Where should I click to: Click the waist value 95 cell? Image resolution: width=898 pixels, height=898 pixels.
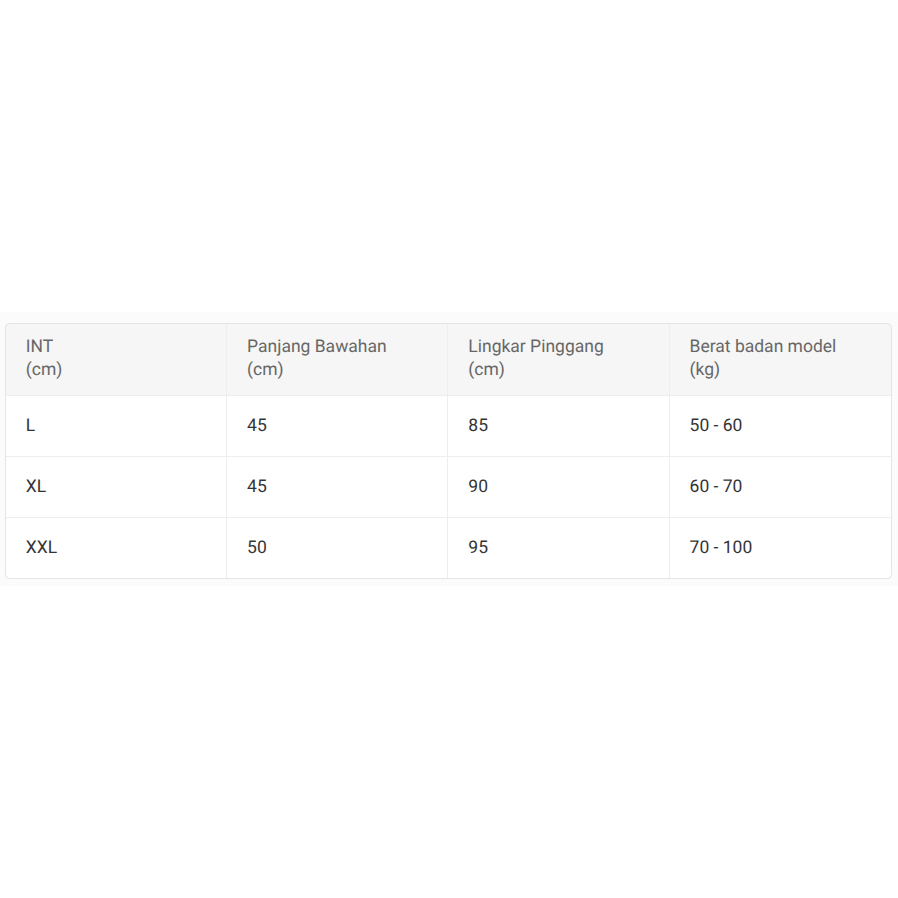tap(478, 547)
